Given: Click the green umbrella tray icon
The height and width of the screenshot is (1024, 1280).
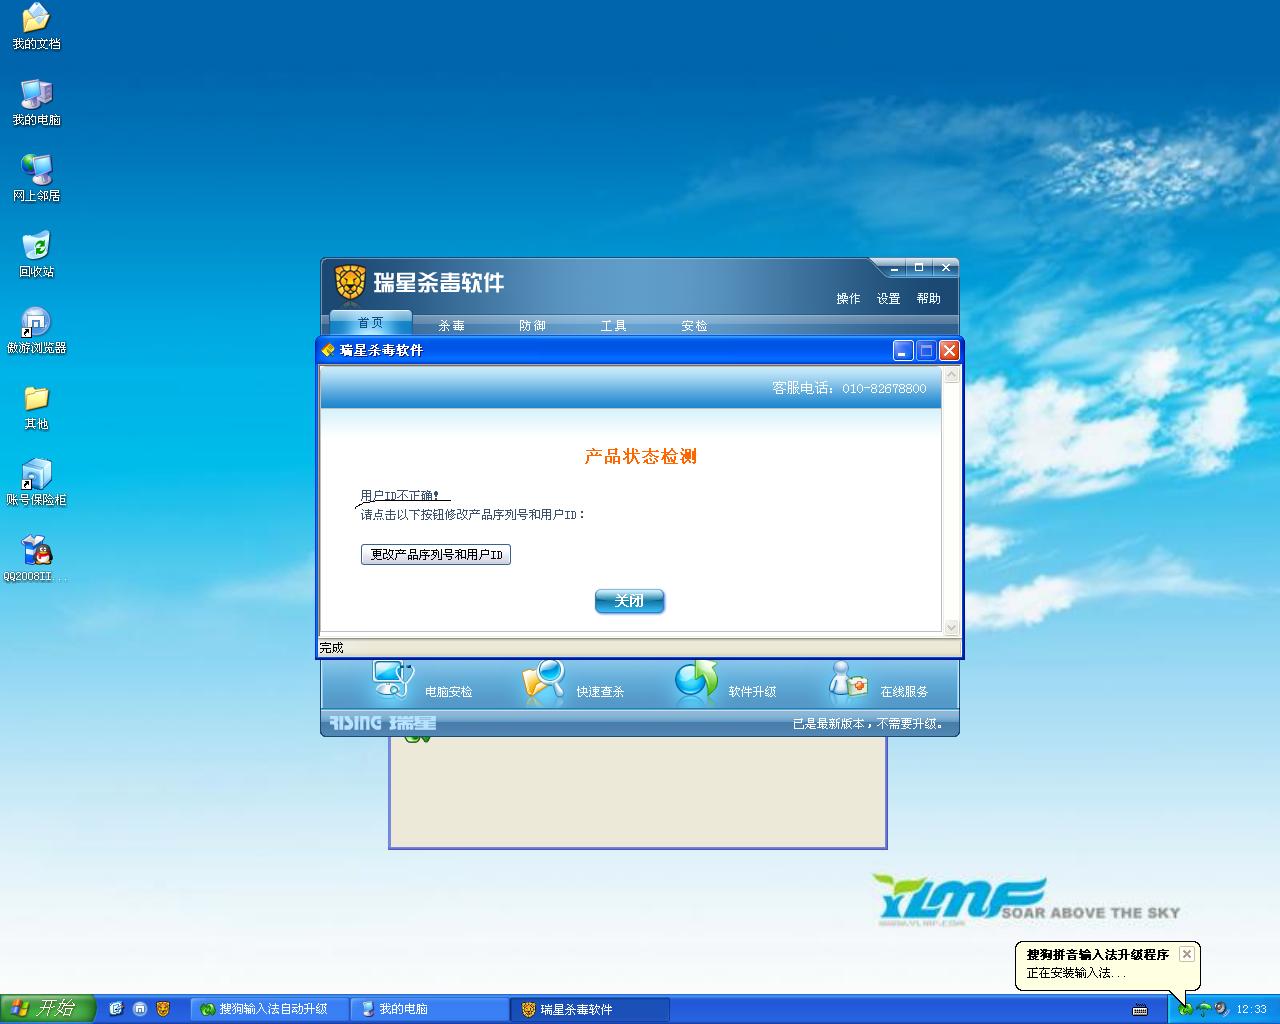Looking at the screenshot, I should [1203, 1009].
